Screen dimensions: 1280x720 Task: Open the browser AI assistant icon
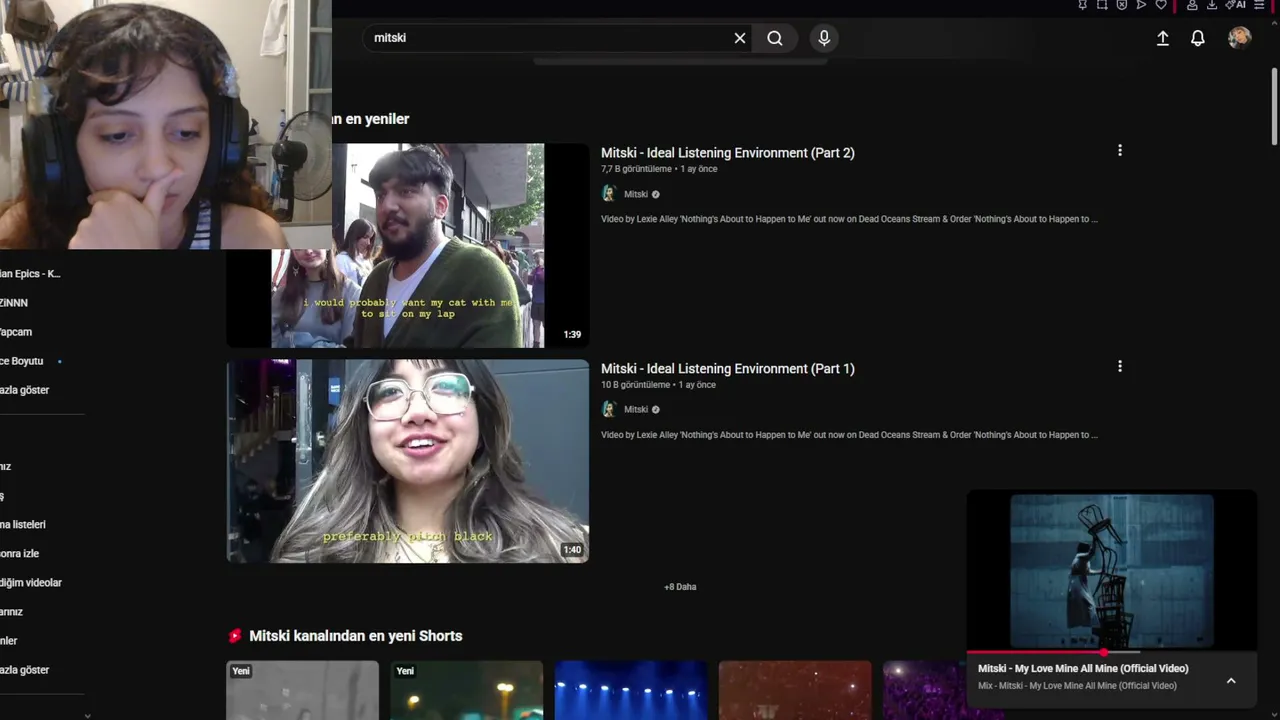[1236, 5]
